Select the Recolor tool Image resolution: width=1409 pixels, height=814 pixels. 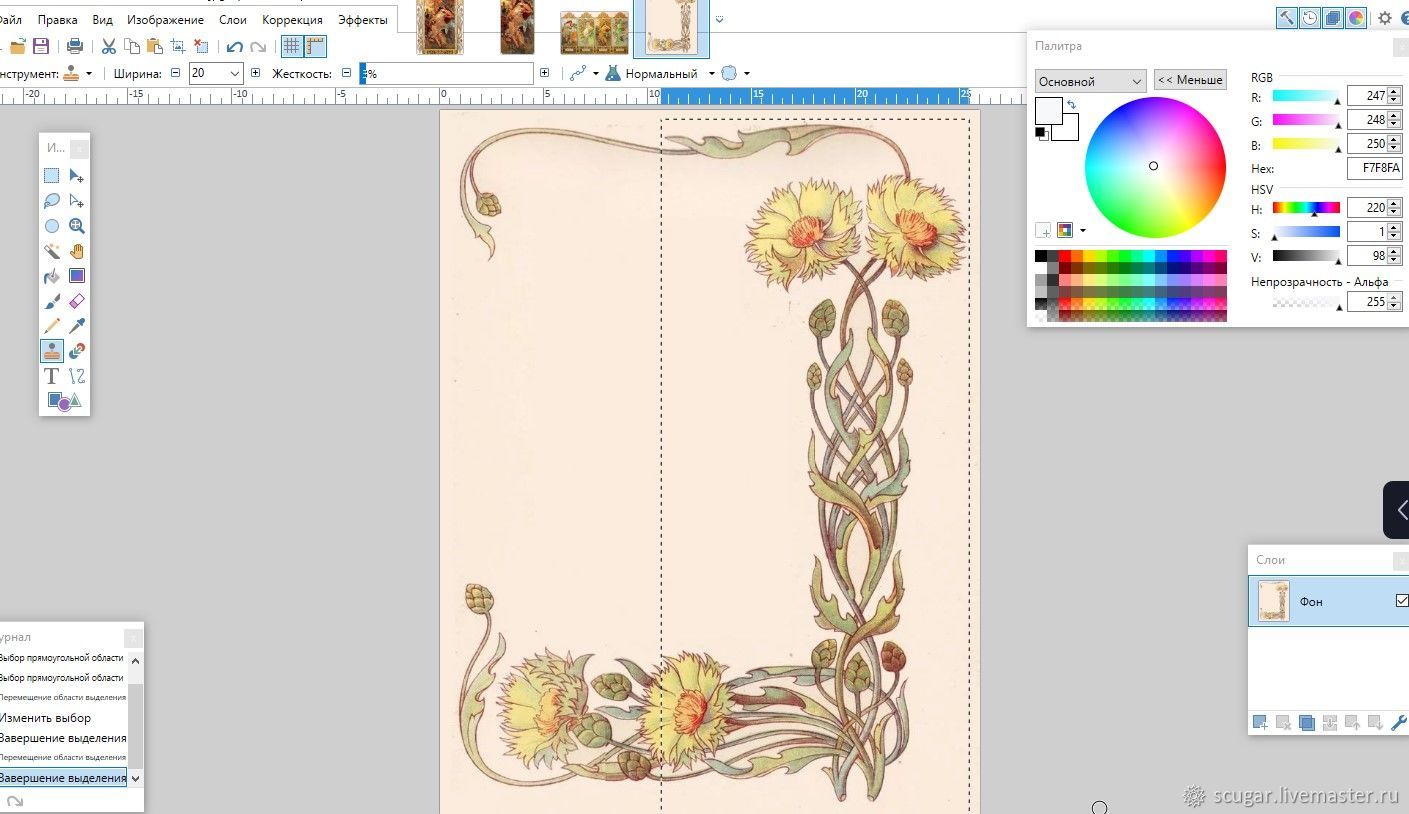tap(77, 351)
